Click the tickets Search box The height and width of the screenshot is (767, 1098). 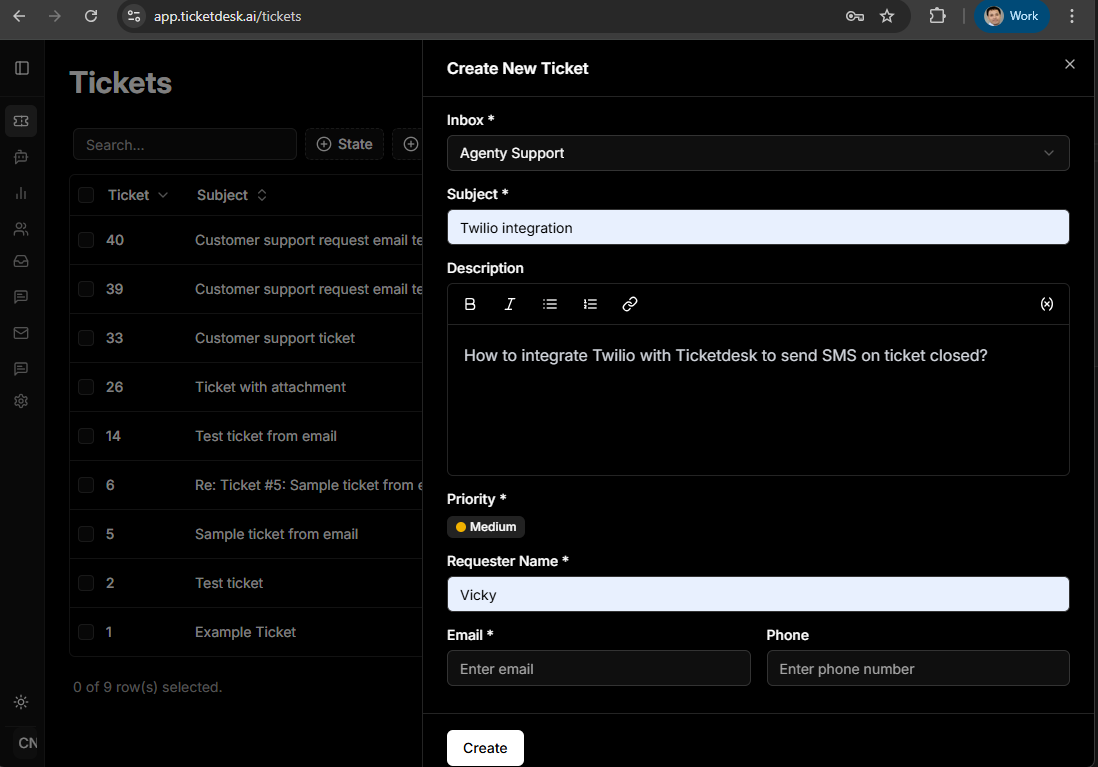[185, 145]
